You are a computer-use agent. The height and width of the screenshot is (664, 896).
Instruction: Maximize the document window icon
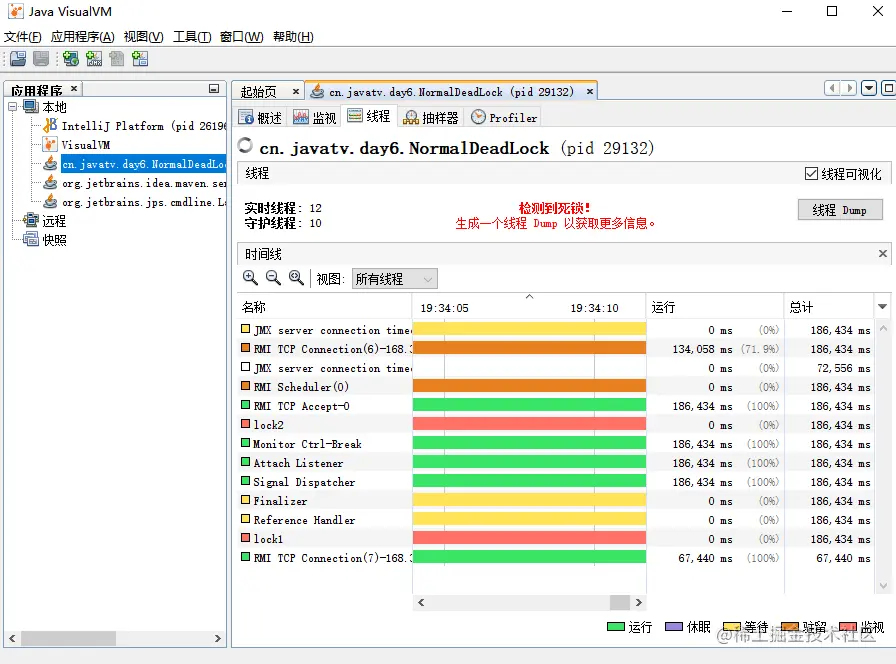pyautogui.click(x=888, y=89)
